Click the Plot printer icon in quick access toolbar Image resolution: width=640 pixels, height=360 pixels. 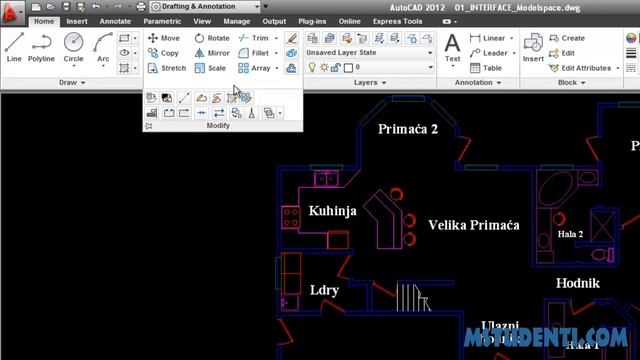141,7
